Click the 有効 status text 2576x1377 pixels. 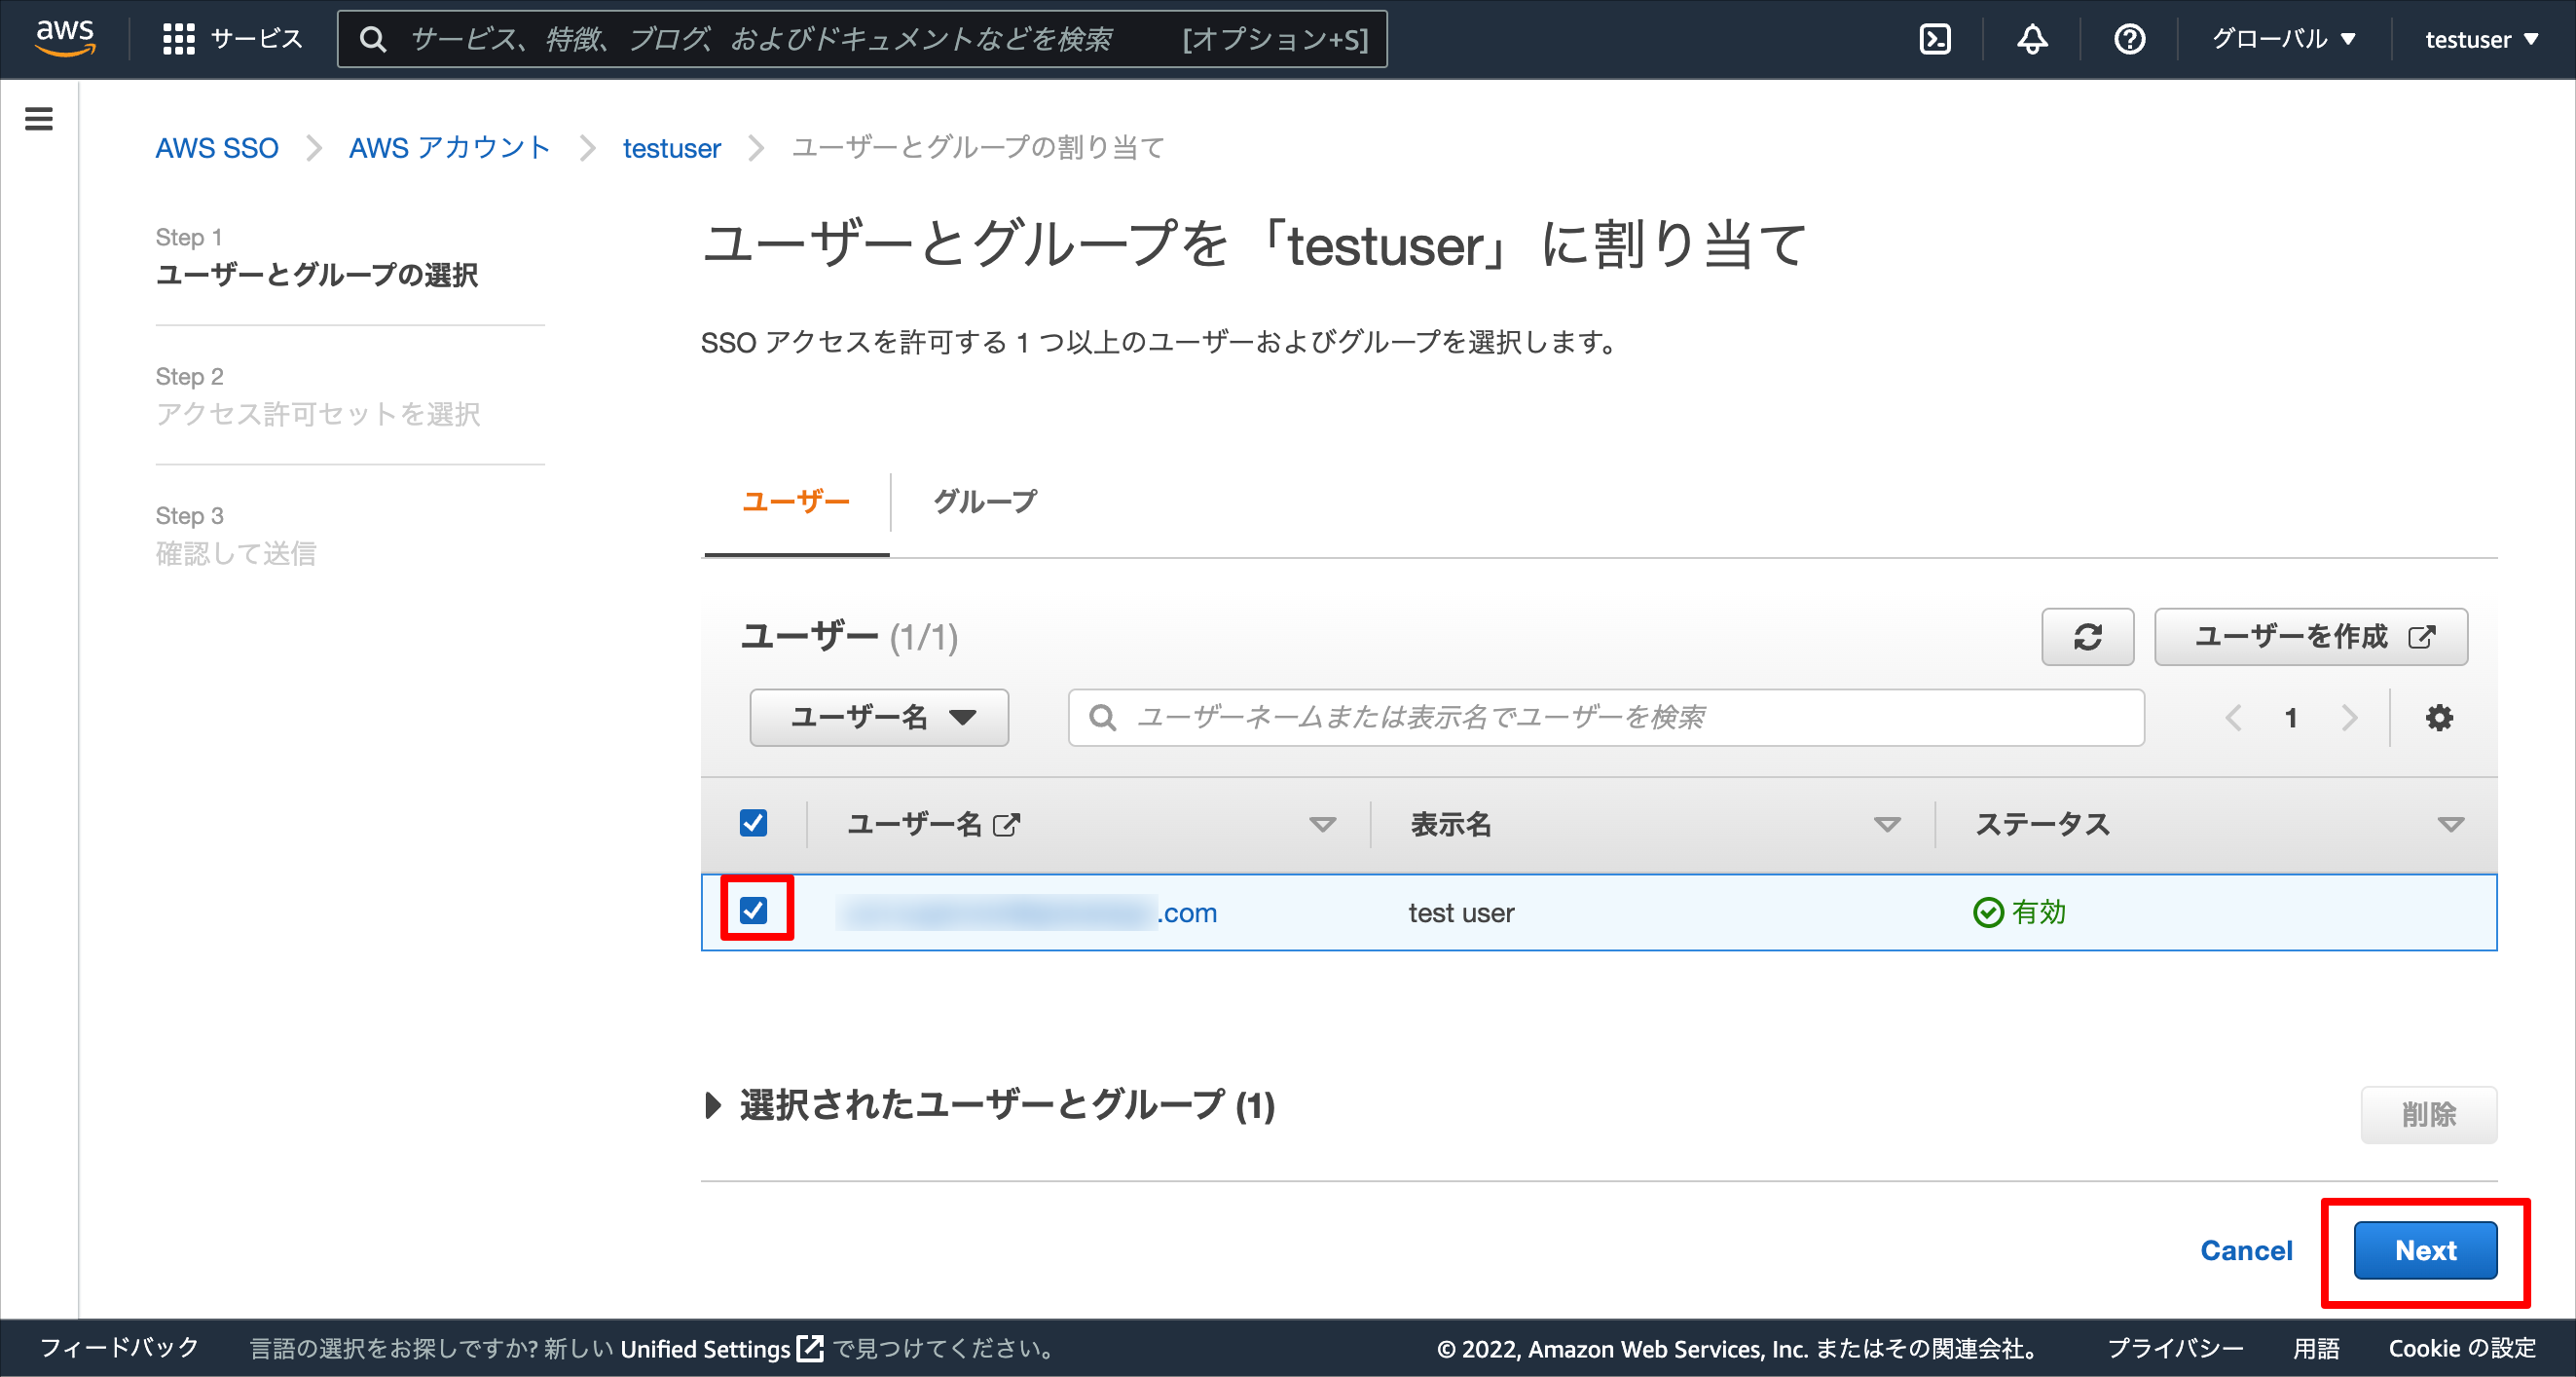2038,912
